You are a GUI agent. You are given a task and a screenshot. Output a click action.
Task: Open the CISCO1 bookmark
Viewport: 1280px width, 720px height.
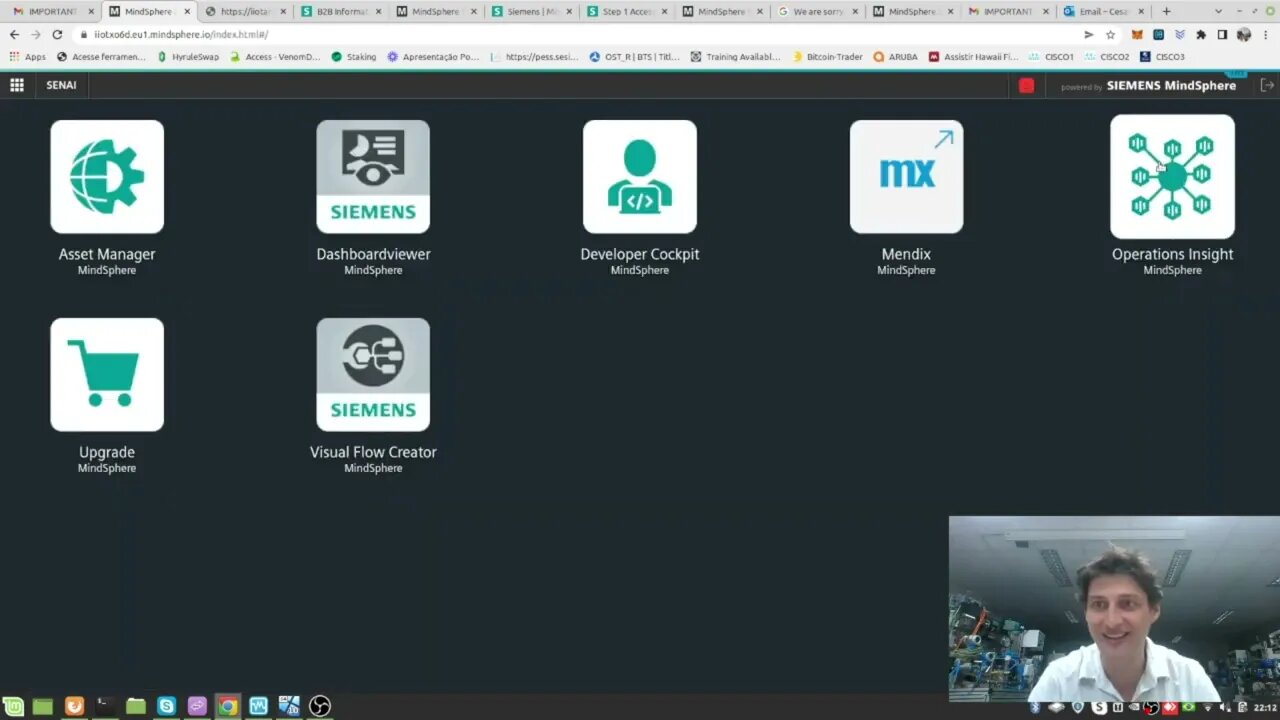pos(1051,57)
